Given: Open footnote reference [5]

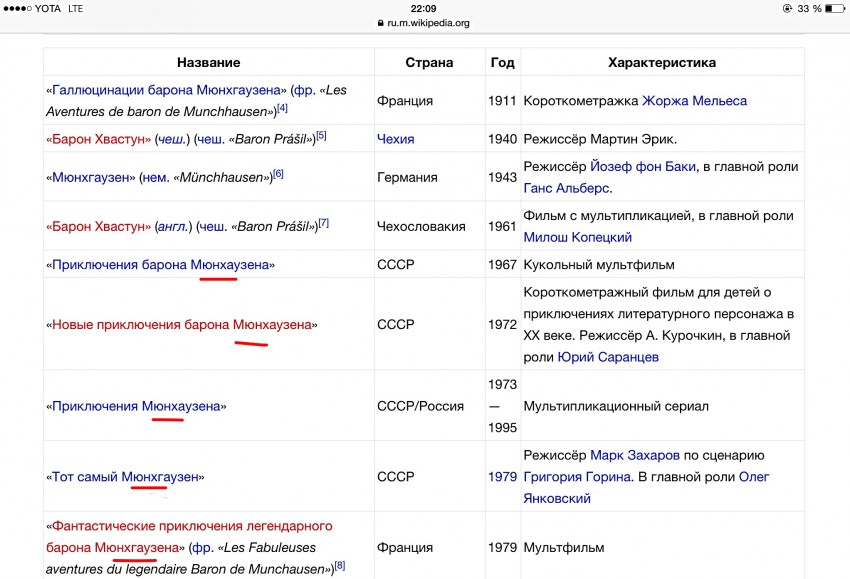Looking at the screenshot, I should [321, 136].
